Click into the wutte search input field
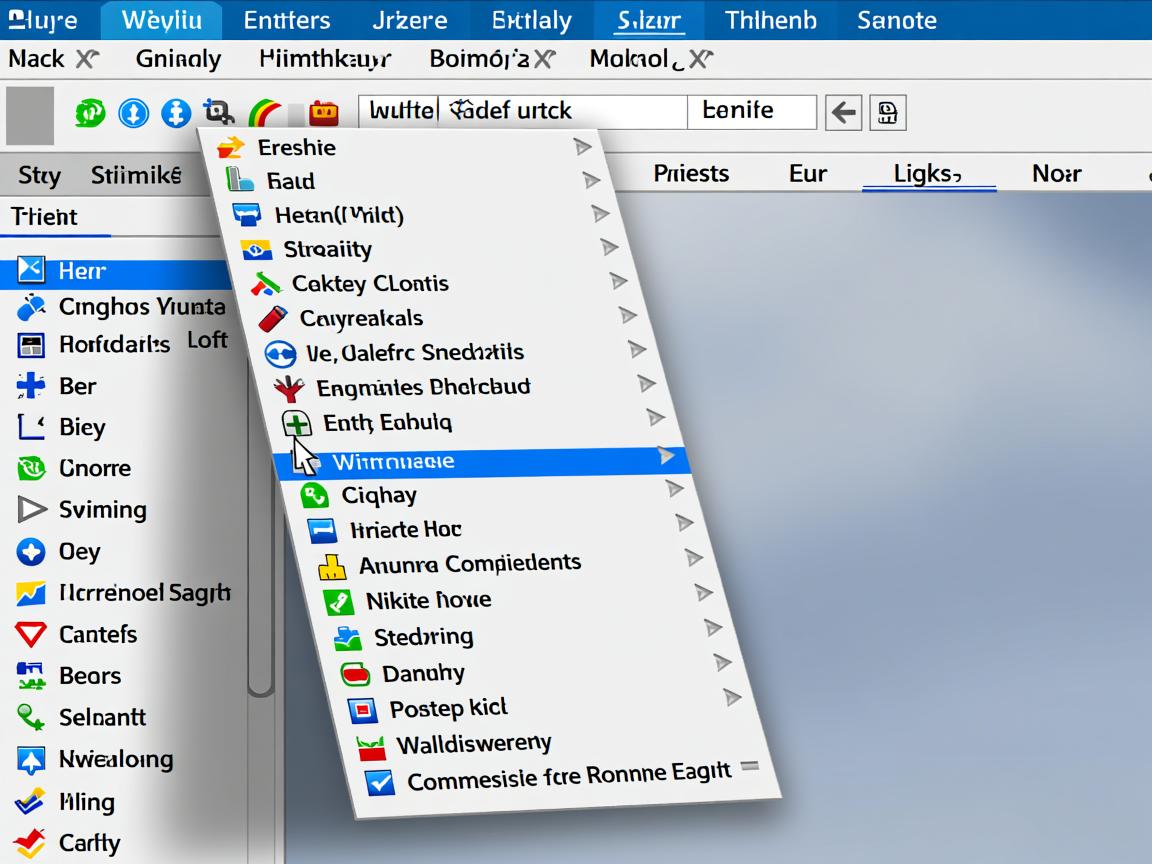1152x864 pixels. [x=520, y=111]
